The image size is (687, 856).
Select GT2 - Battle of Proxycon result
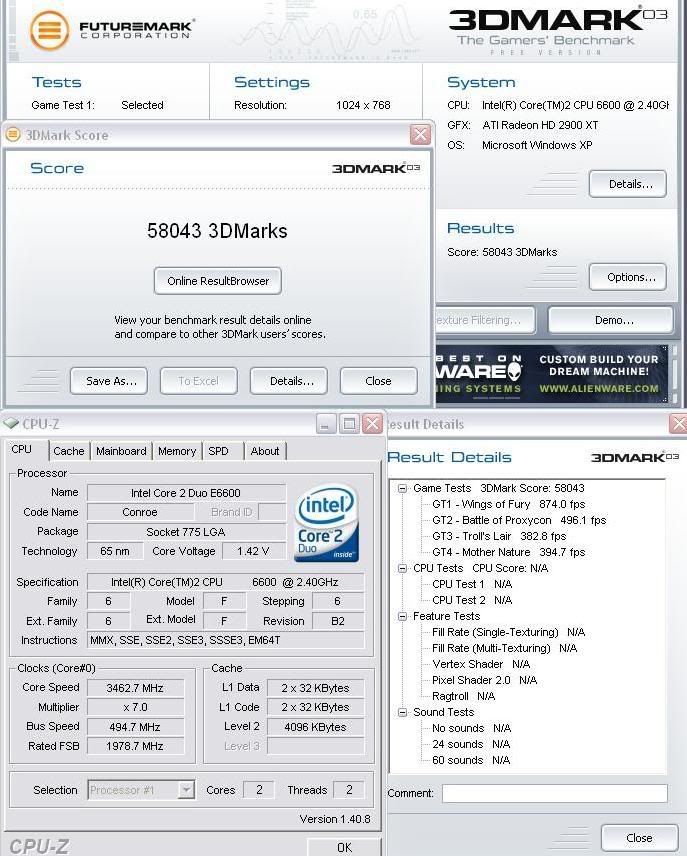519,520
